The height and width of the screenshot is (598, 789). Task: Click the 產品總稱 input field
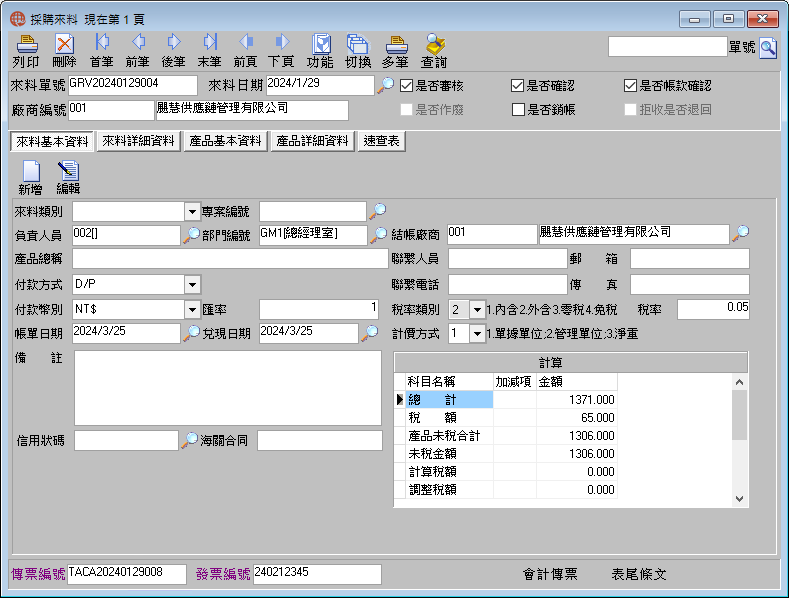click(230, 259)
